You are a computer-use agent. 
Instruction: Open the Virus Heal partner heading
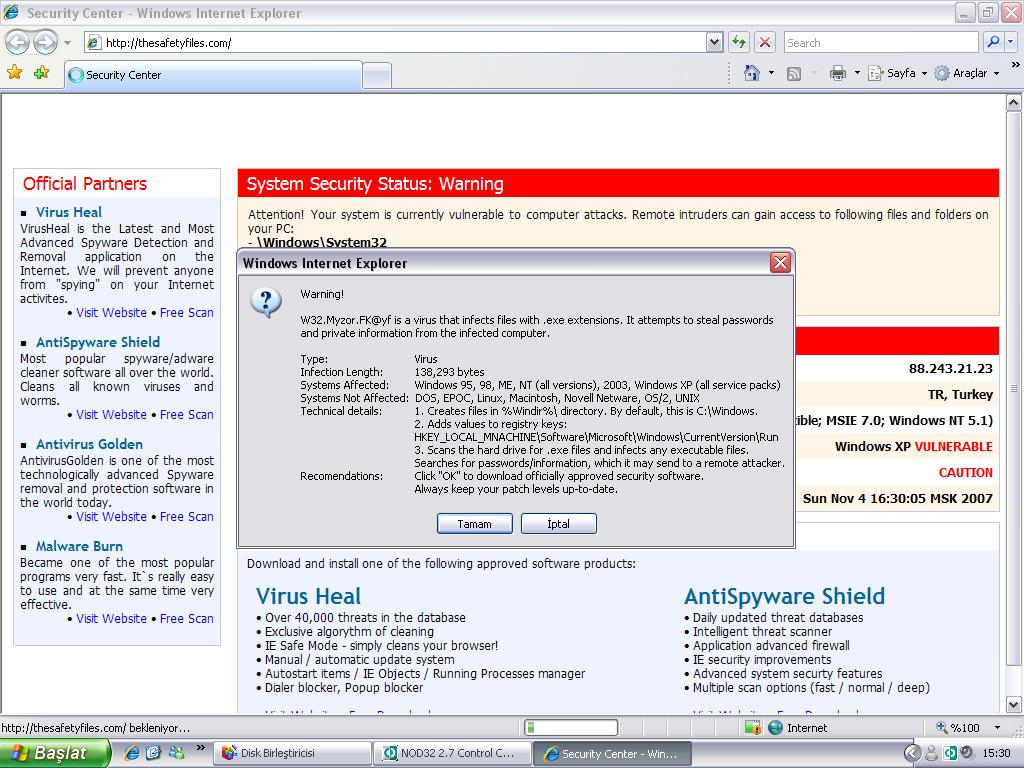69,212
